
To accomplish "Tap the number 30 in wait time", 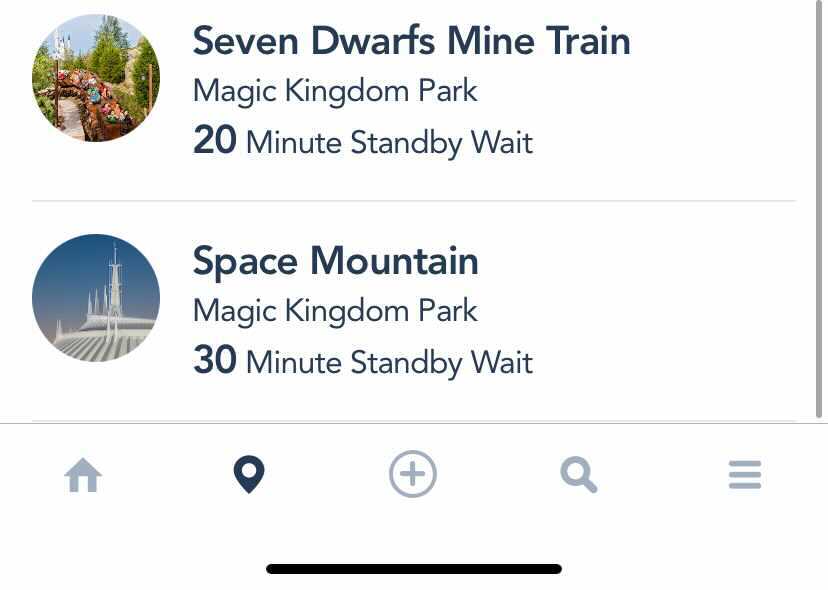I will (x=214, y=361).
